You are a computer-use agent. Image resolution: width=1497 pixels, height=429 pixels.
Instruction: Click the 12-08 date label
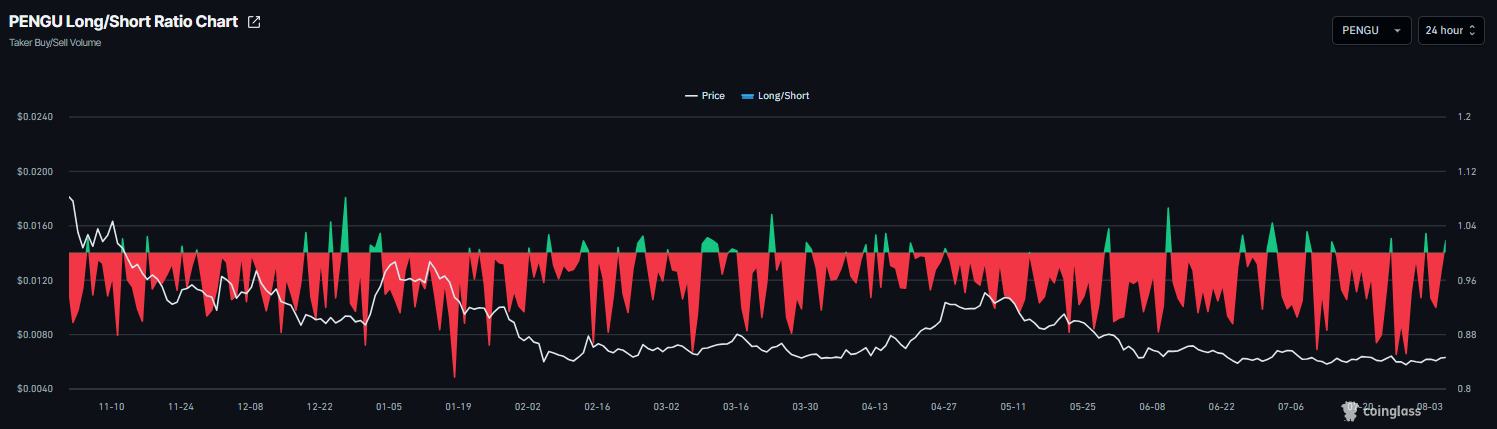click(251, 407)
